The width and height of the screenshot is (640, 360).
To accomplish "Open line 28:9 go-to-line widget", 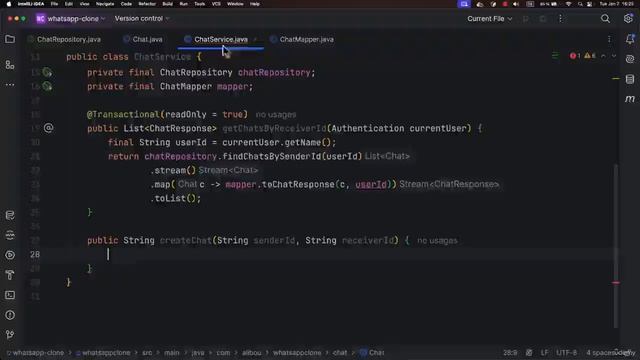I will point(510,353).
